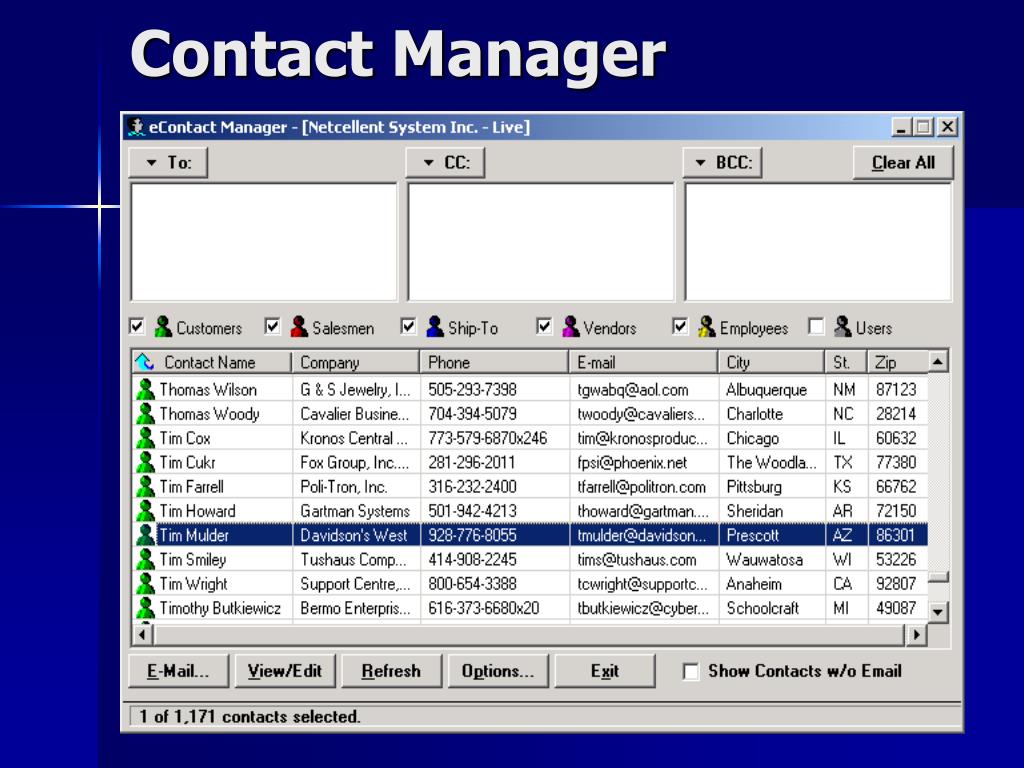Sort by St. column header
Screen dimensions: 1024x768
click(x=846, y=362)
